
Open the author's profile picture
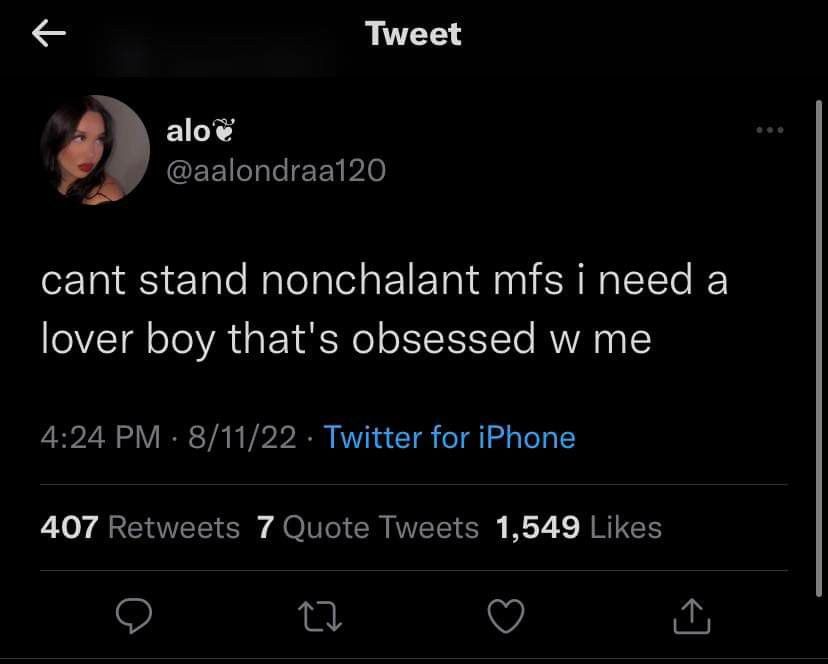point(95,150)
